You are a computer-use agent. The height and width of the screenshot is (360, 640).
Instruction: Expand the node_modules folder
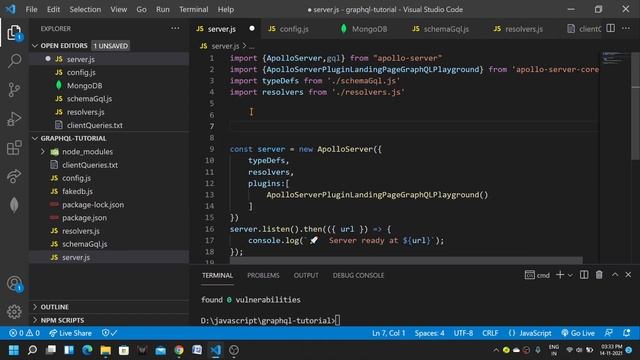pyautogui.click(x=42, y=151)
